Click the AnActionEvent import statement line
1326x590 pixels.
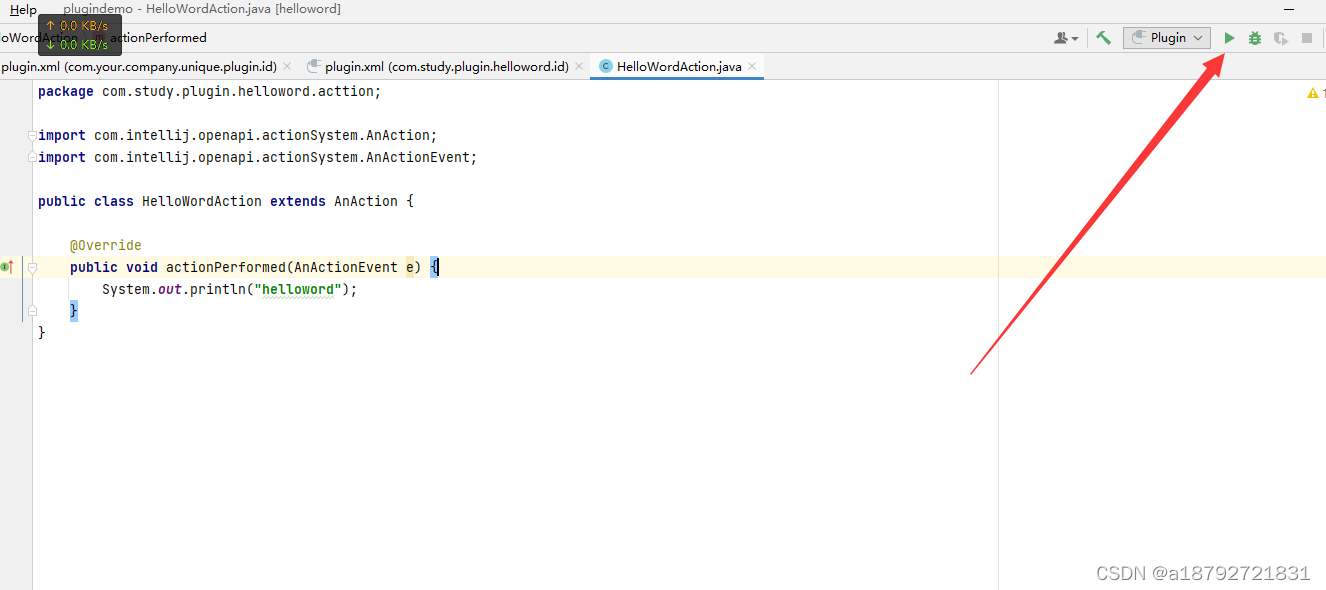pos(258,157)
